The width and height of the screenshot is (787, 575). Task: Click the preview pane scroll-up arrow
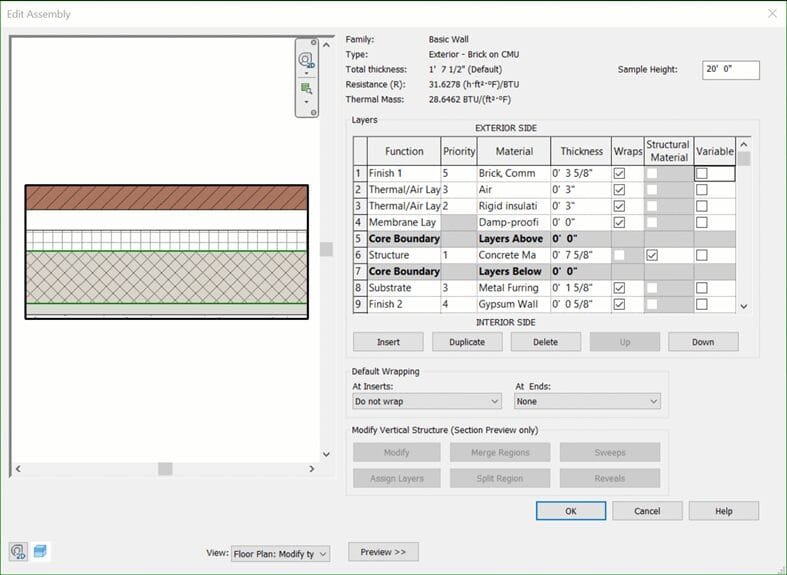coord(326,46)
